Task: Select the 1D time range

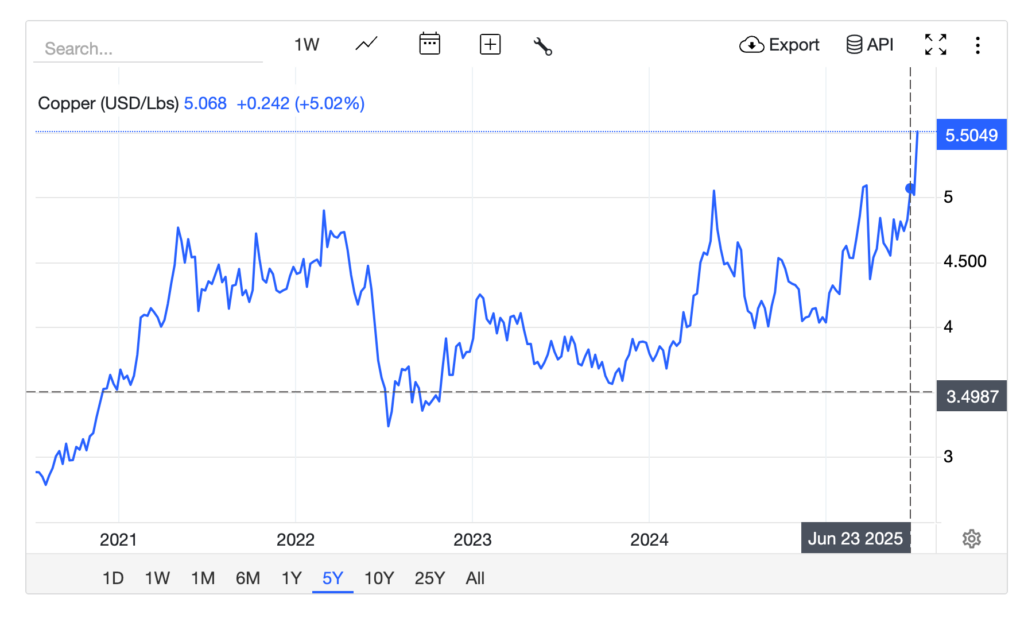Action: tap(113, 578)
